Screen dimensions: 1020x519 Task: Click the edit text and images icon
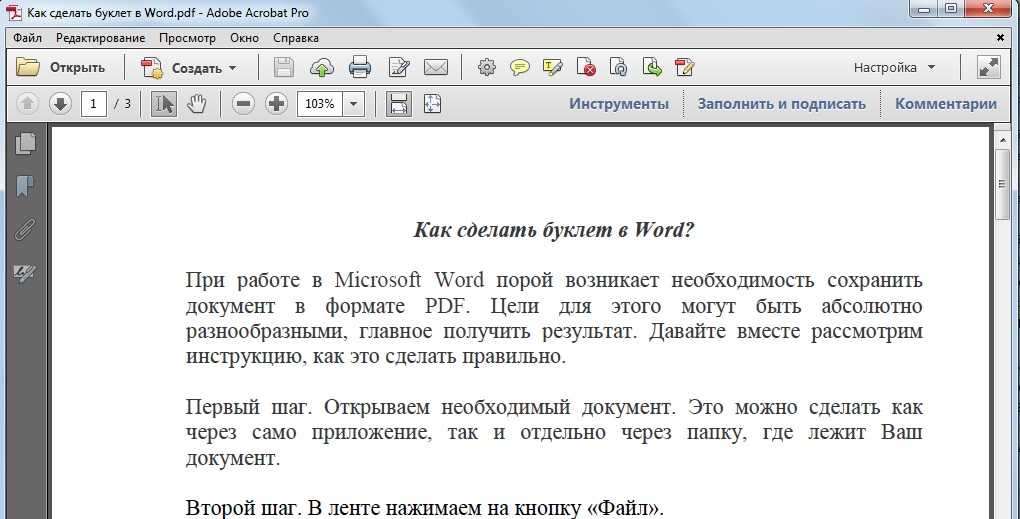tap(399, 67)
